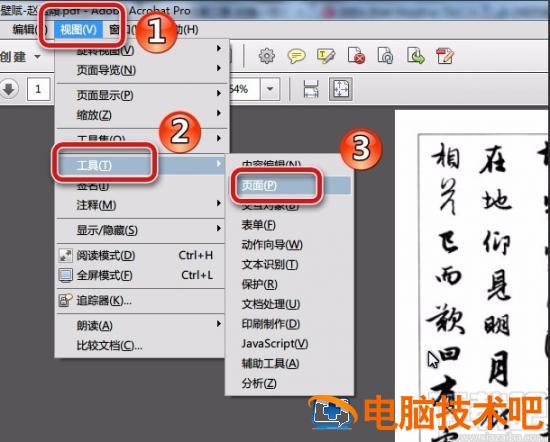550x442 pixels.
Task: Select Analyze (分析) in the submenu
Action: 289,383
